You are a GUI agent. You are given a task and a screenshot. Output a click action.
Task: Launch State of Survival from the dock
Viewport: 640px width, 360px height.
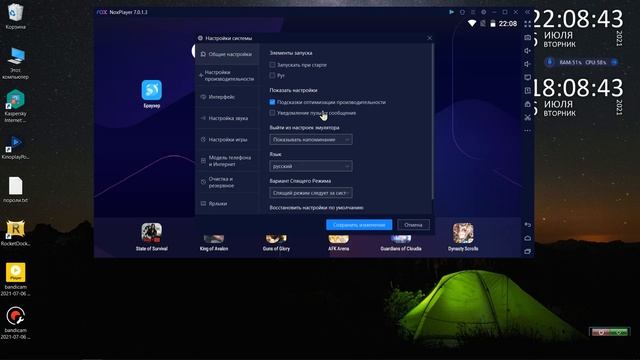151,233
